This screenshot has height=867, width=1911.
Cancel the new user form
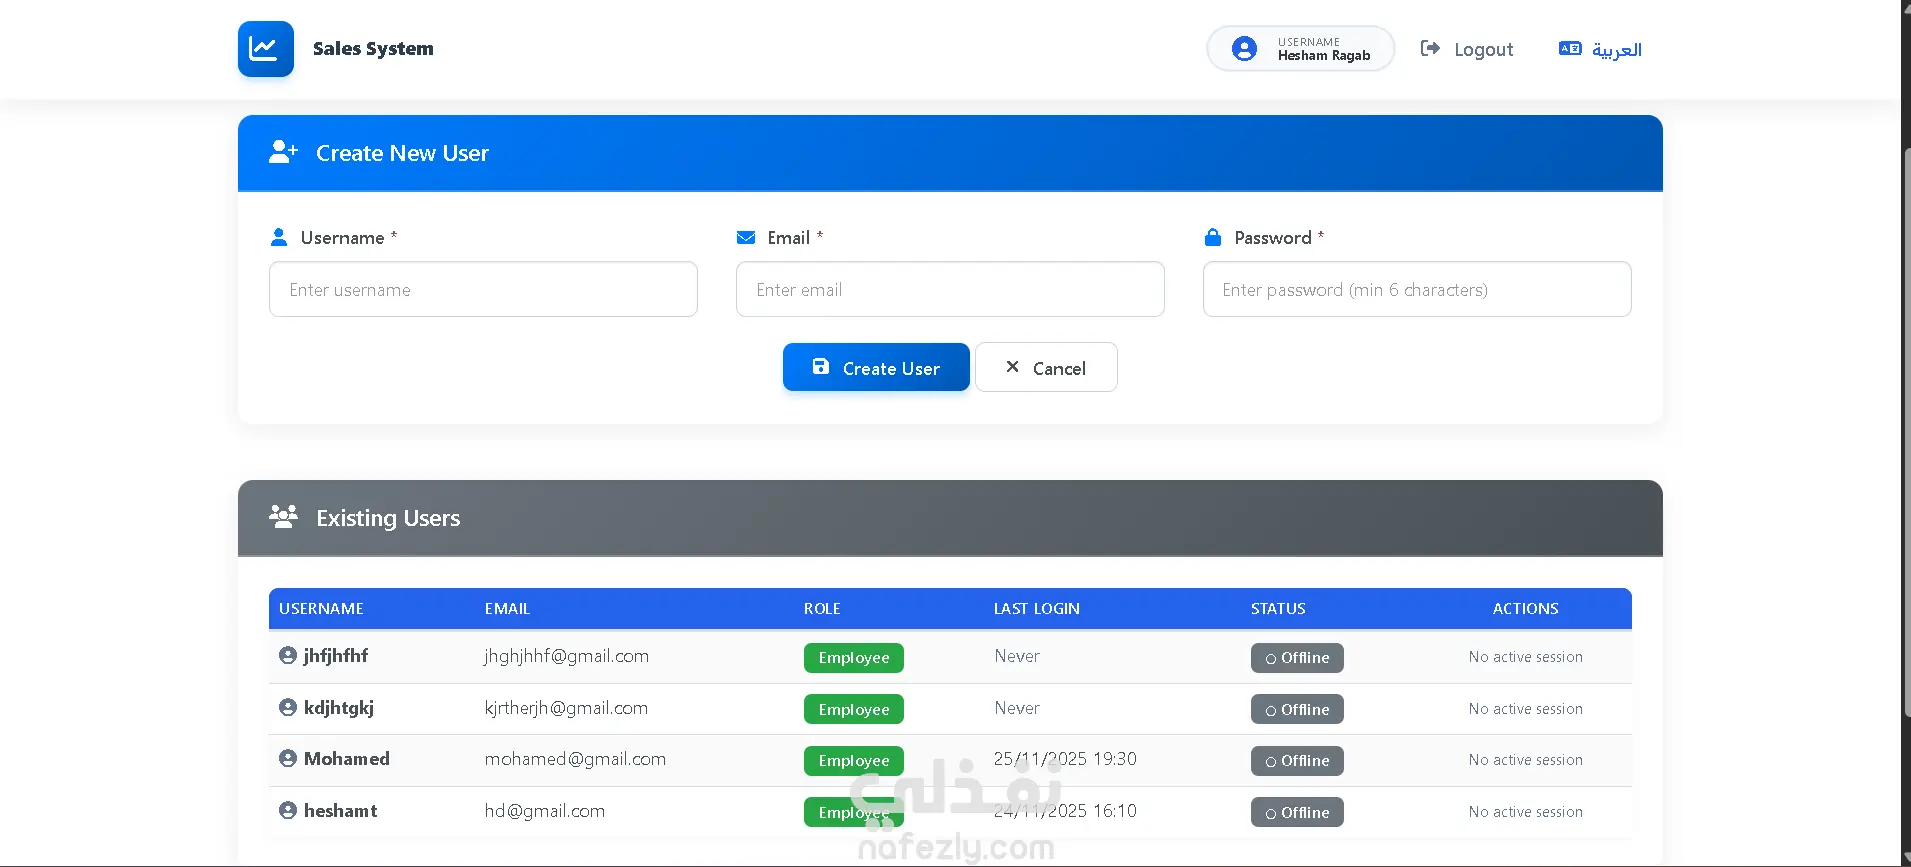pyautogui.click(x=1046, y=367)
